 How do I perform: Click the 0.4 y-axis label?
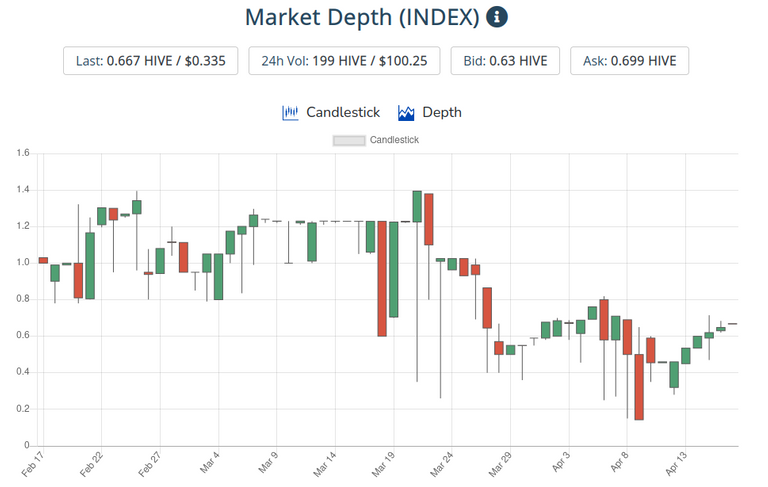pos(23,372)
